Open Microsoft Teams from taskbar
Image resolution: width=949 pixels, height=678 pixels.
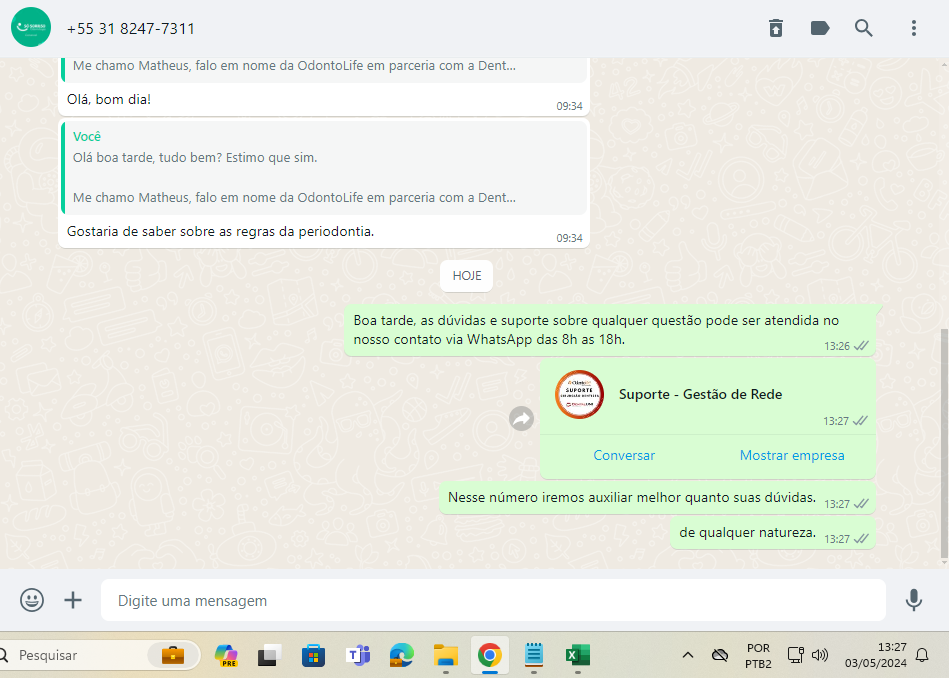358,655
